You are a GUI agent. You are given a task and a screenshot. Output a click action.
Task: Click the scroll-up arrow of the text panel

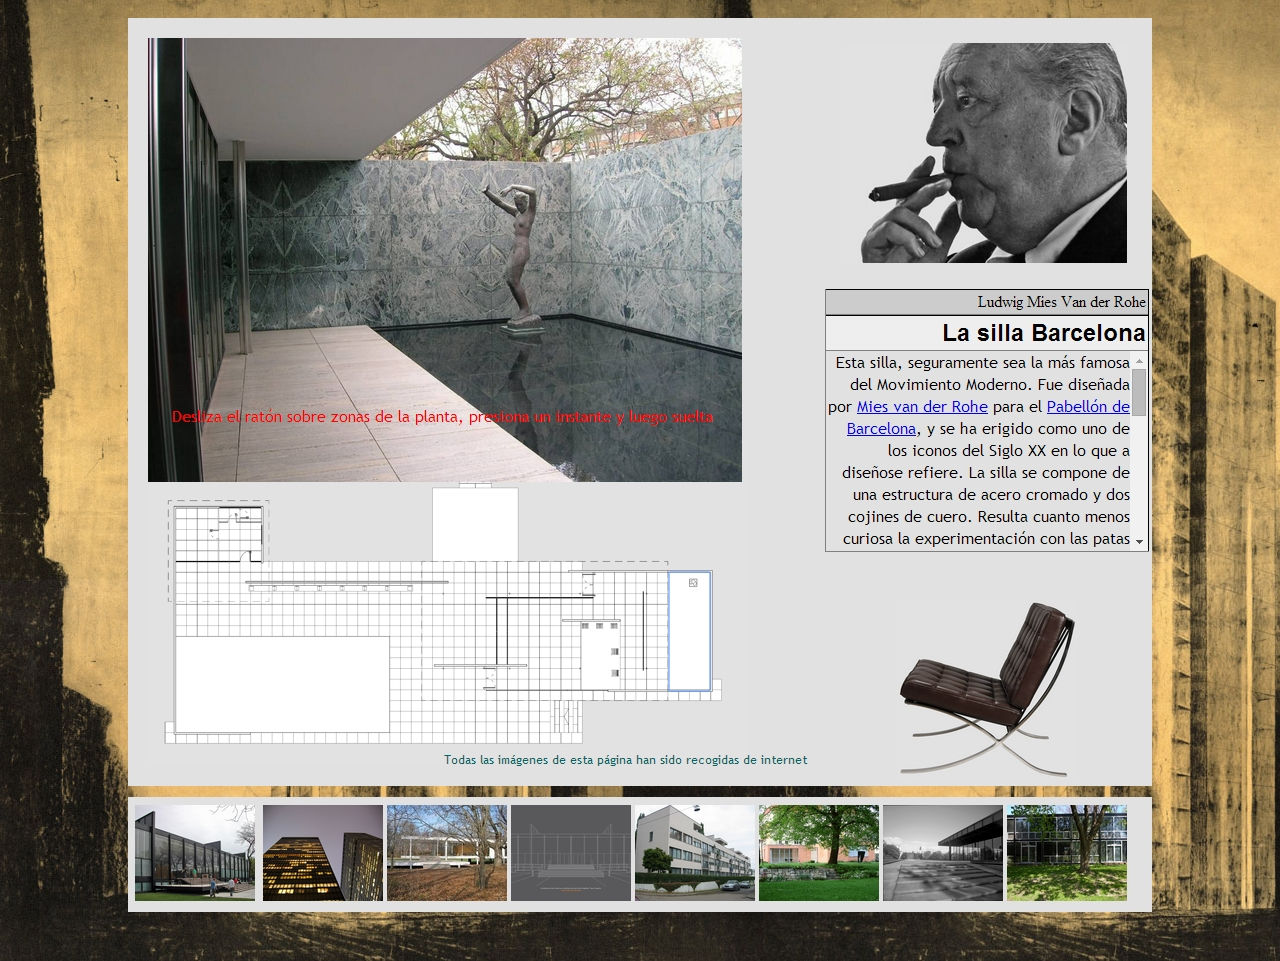(x=1139, y=360)
